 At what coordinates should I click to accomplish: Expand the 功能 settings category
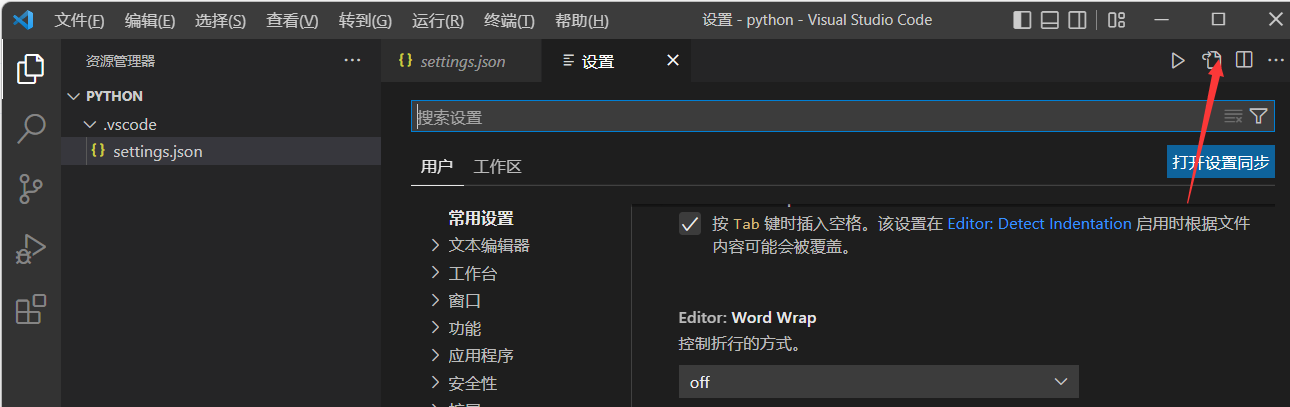(x=456, y=328)
